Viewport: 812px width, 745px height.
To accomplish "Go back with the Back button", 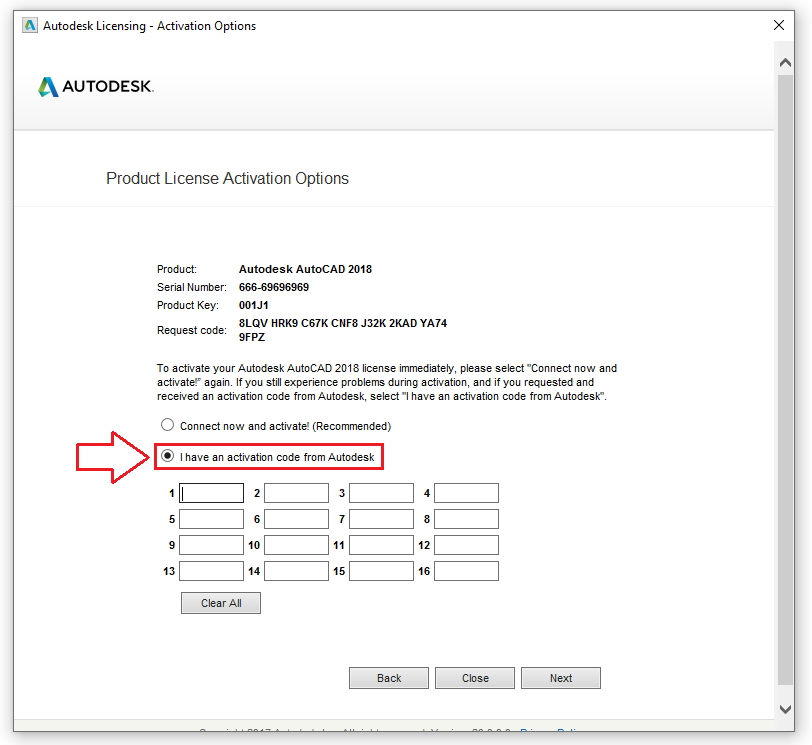I will [x=389, y=678].
